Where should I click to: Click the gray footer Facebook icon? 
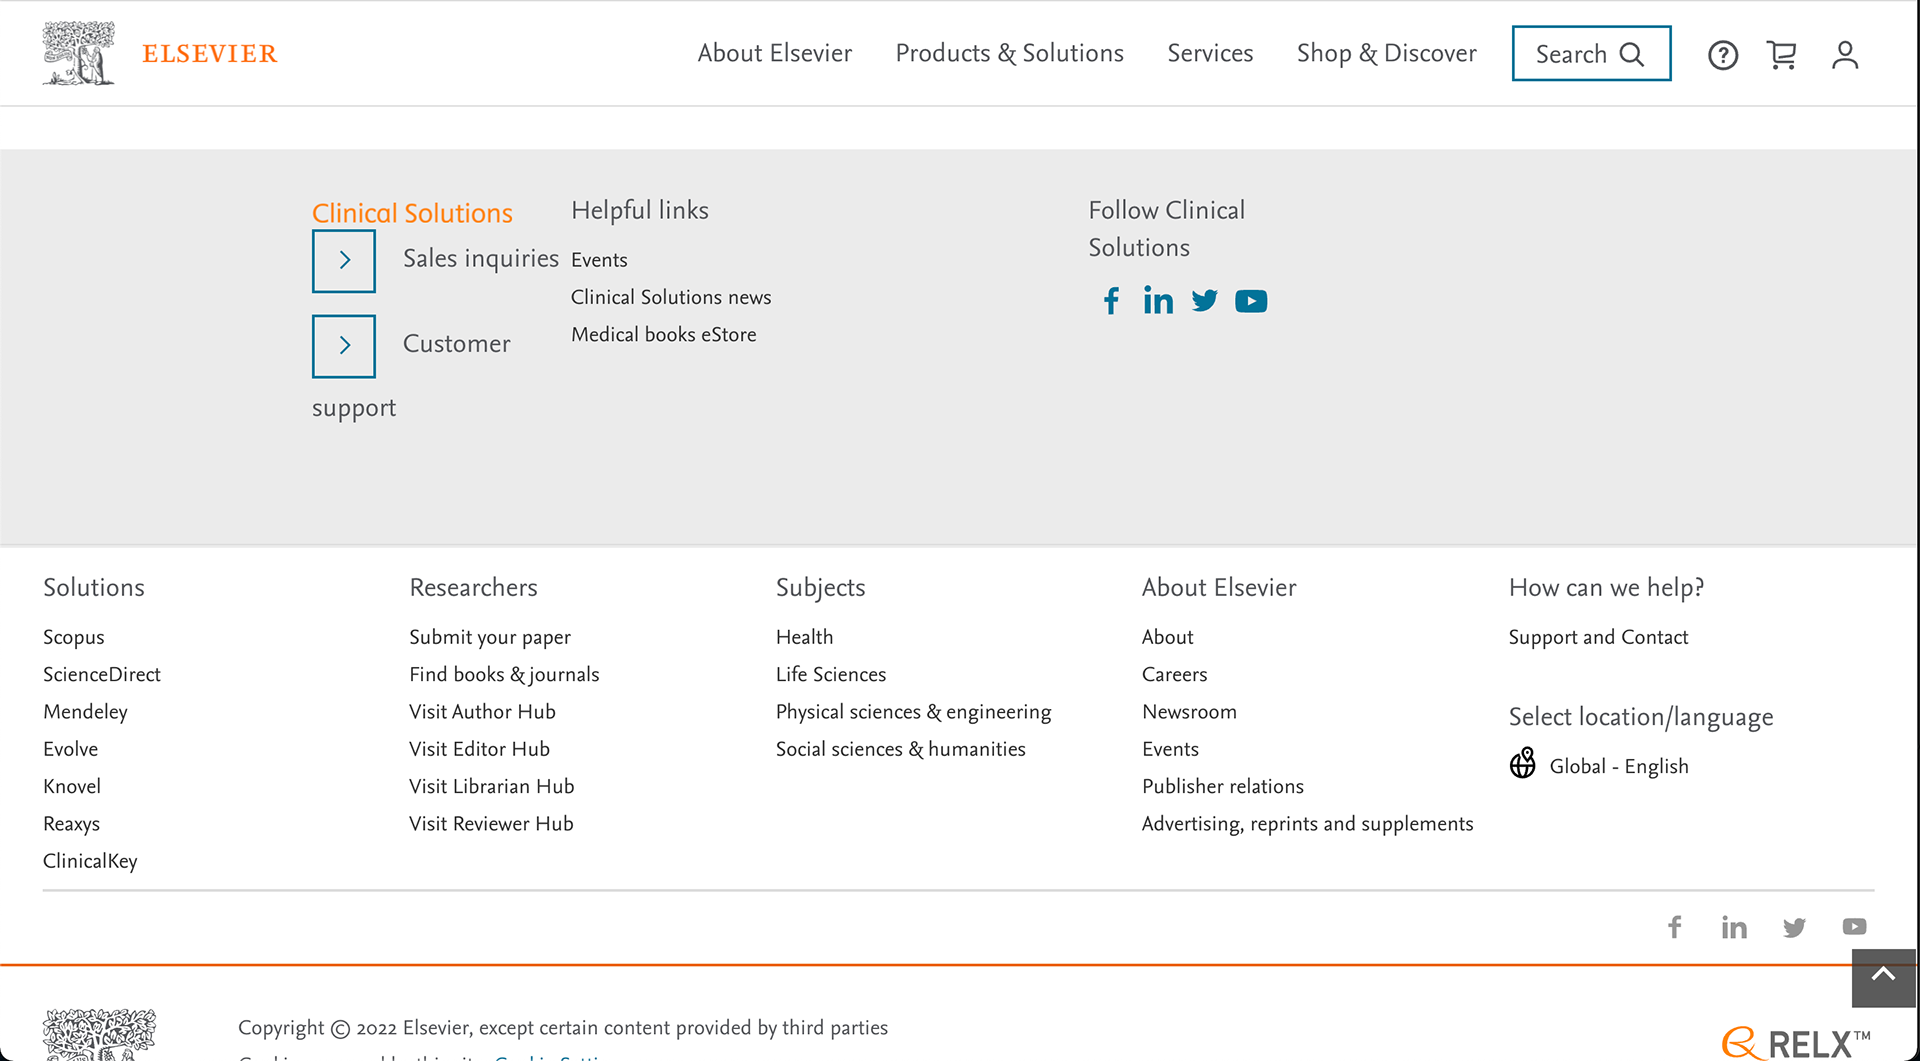coord(1675,927)
